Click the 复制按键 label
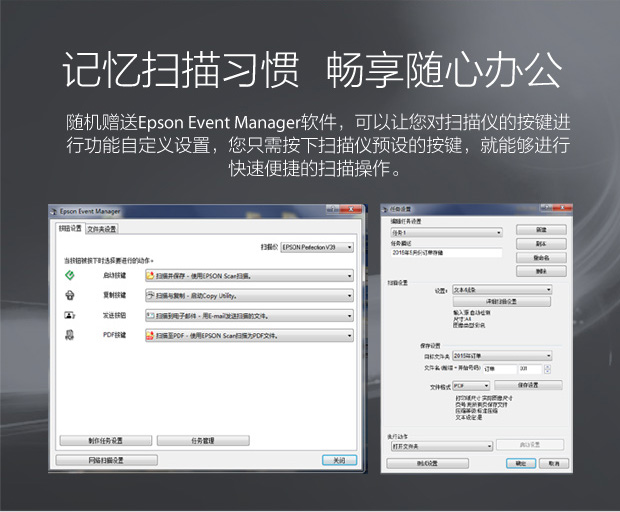This screenshot has width=620, height=512. point(115,295)
